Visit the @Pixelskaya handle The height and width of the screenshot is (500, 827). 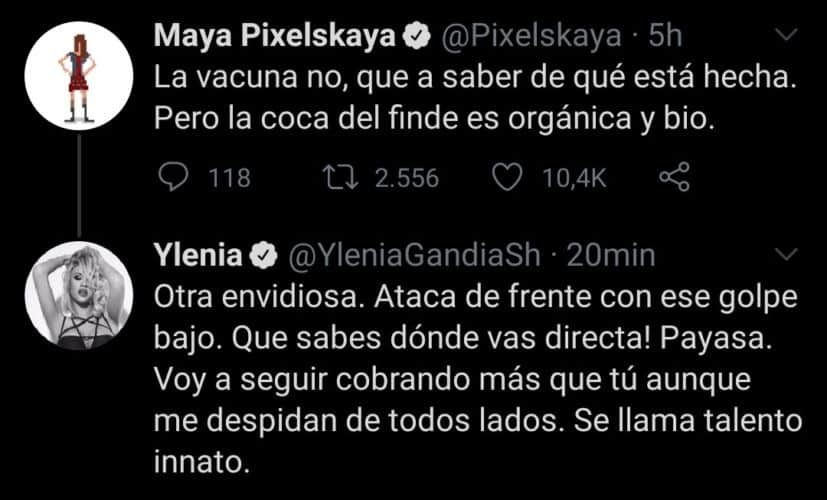tap(531, 38)
